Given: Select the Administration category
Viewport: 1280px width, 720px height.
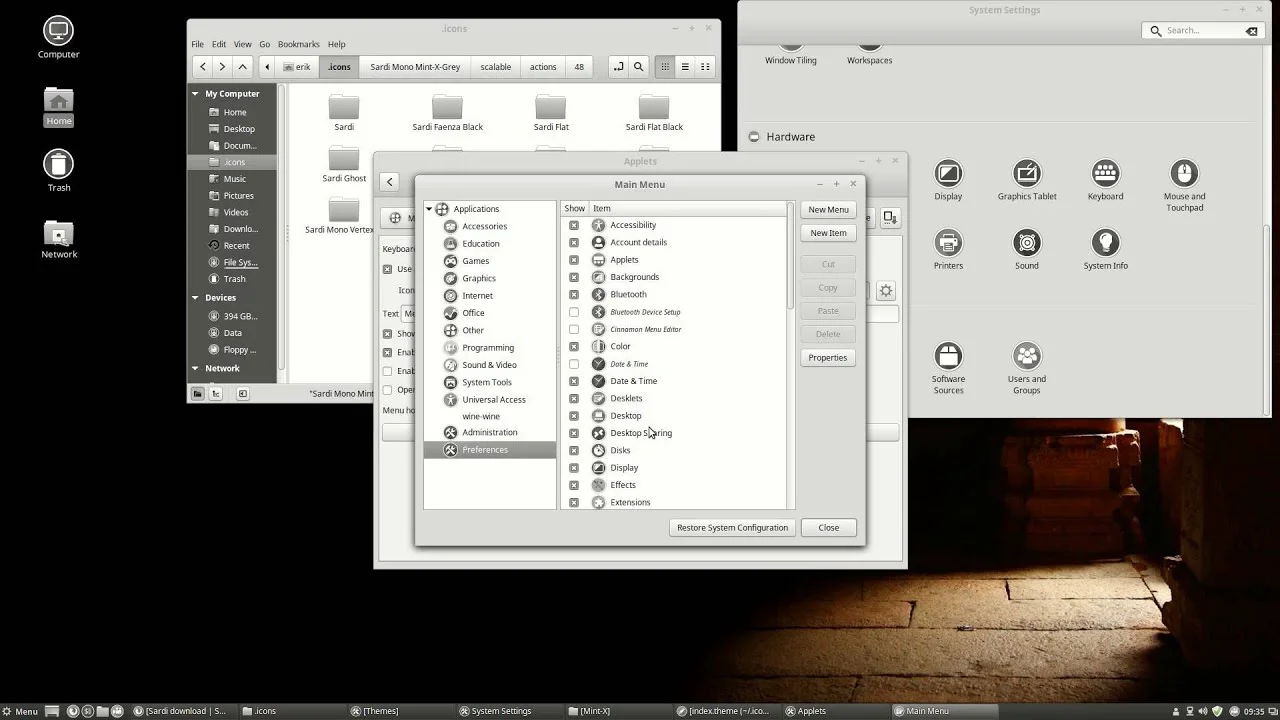Looking at the screenshot, I should click(489, 433).
